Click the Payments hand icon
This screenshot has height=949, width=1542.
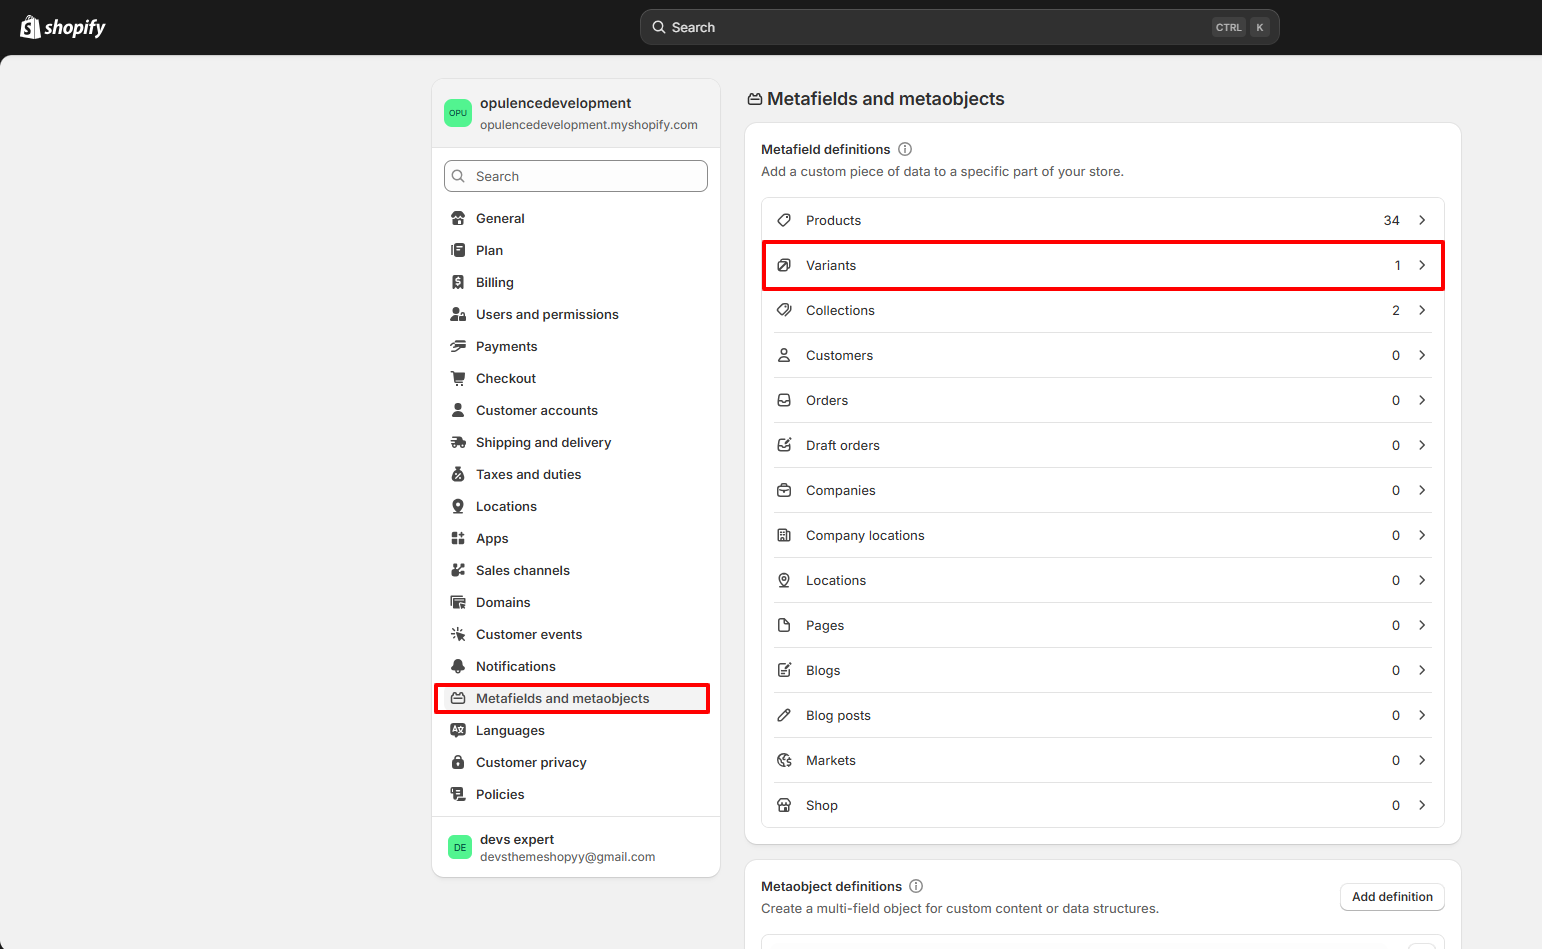coord(458,346)
